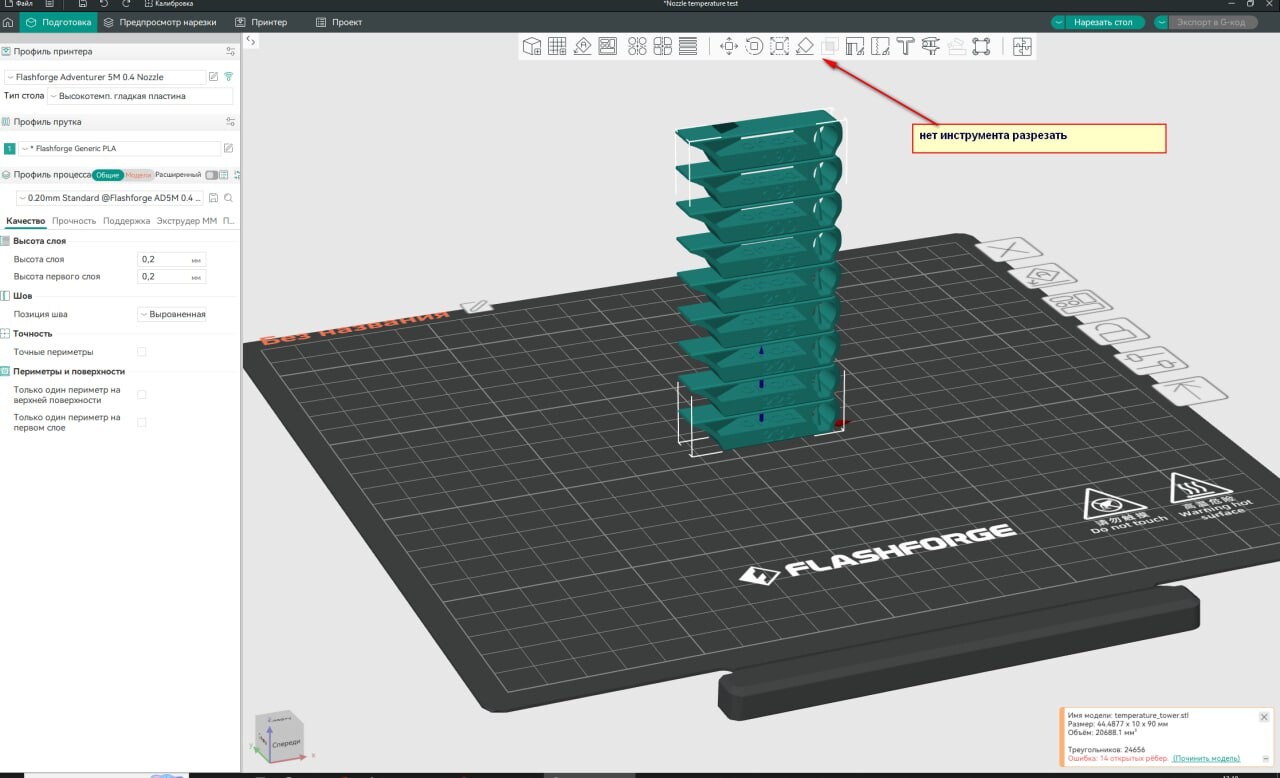Screen dimensions: 1280x778
Task: Click the Высота слоя input field
Action: [171, 259]
